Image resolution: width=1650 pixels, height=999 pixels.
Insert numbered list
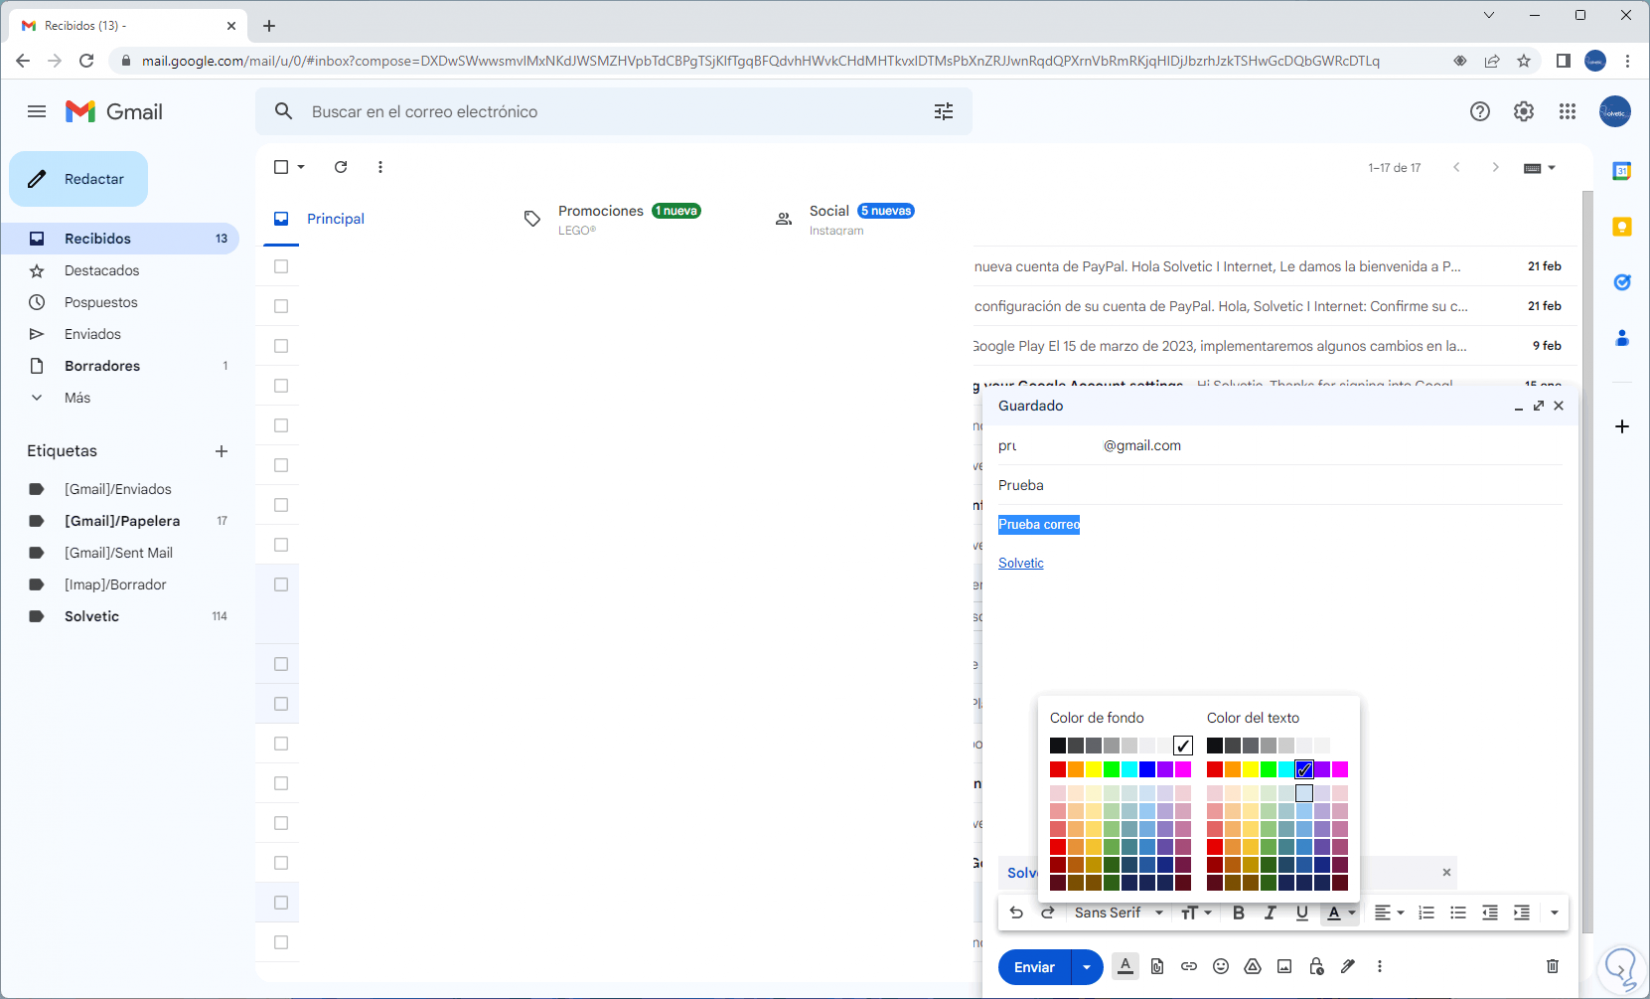(1426, 912)
